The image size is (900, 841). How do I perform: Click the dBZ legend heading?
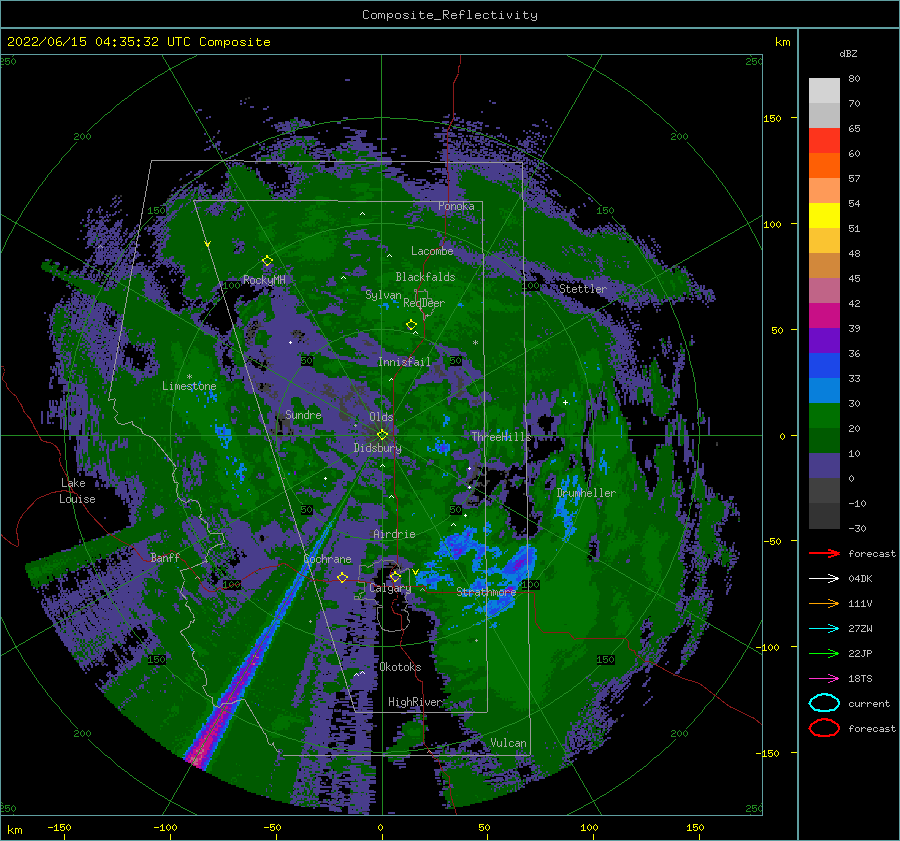[848, 53]
